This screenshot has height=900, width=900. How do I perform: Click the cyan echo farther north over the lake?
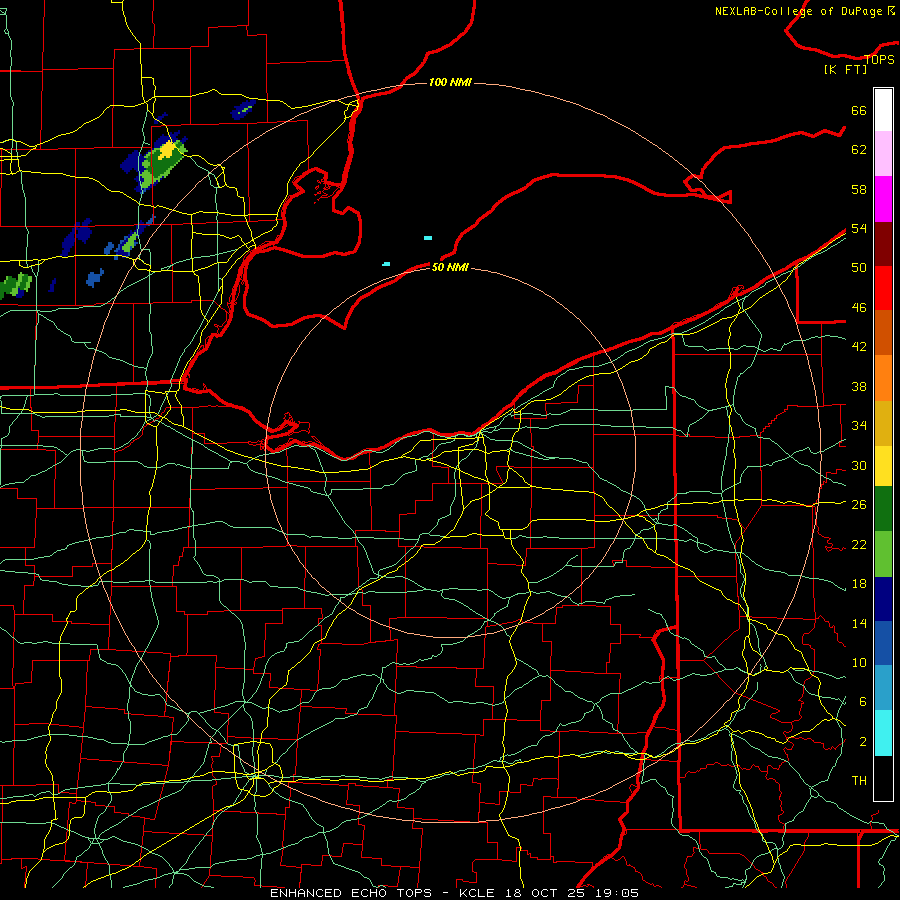428,238
